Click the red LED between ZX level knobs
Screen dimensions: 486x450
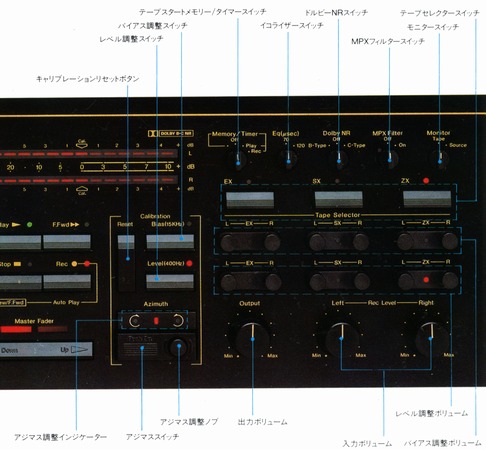pos(426,279)
